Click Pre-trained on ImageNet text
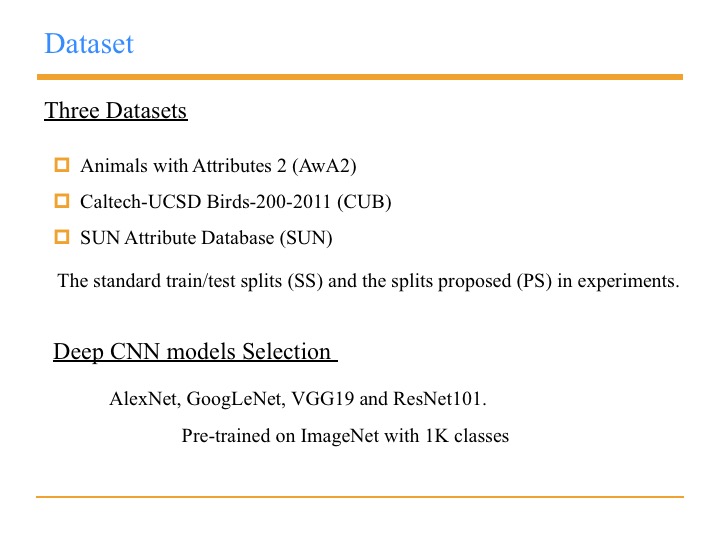Viewport: 720px width, 540px height. coord(345,436)
